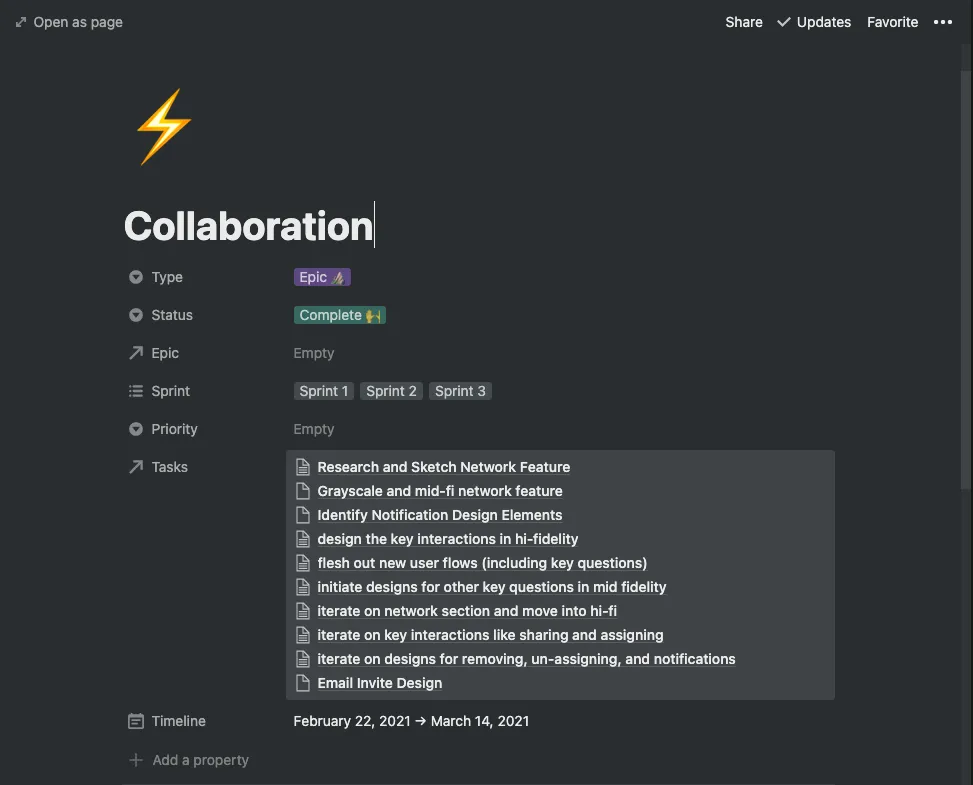Click page icon of design the key interactions task

coord(303,539)
